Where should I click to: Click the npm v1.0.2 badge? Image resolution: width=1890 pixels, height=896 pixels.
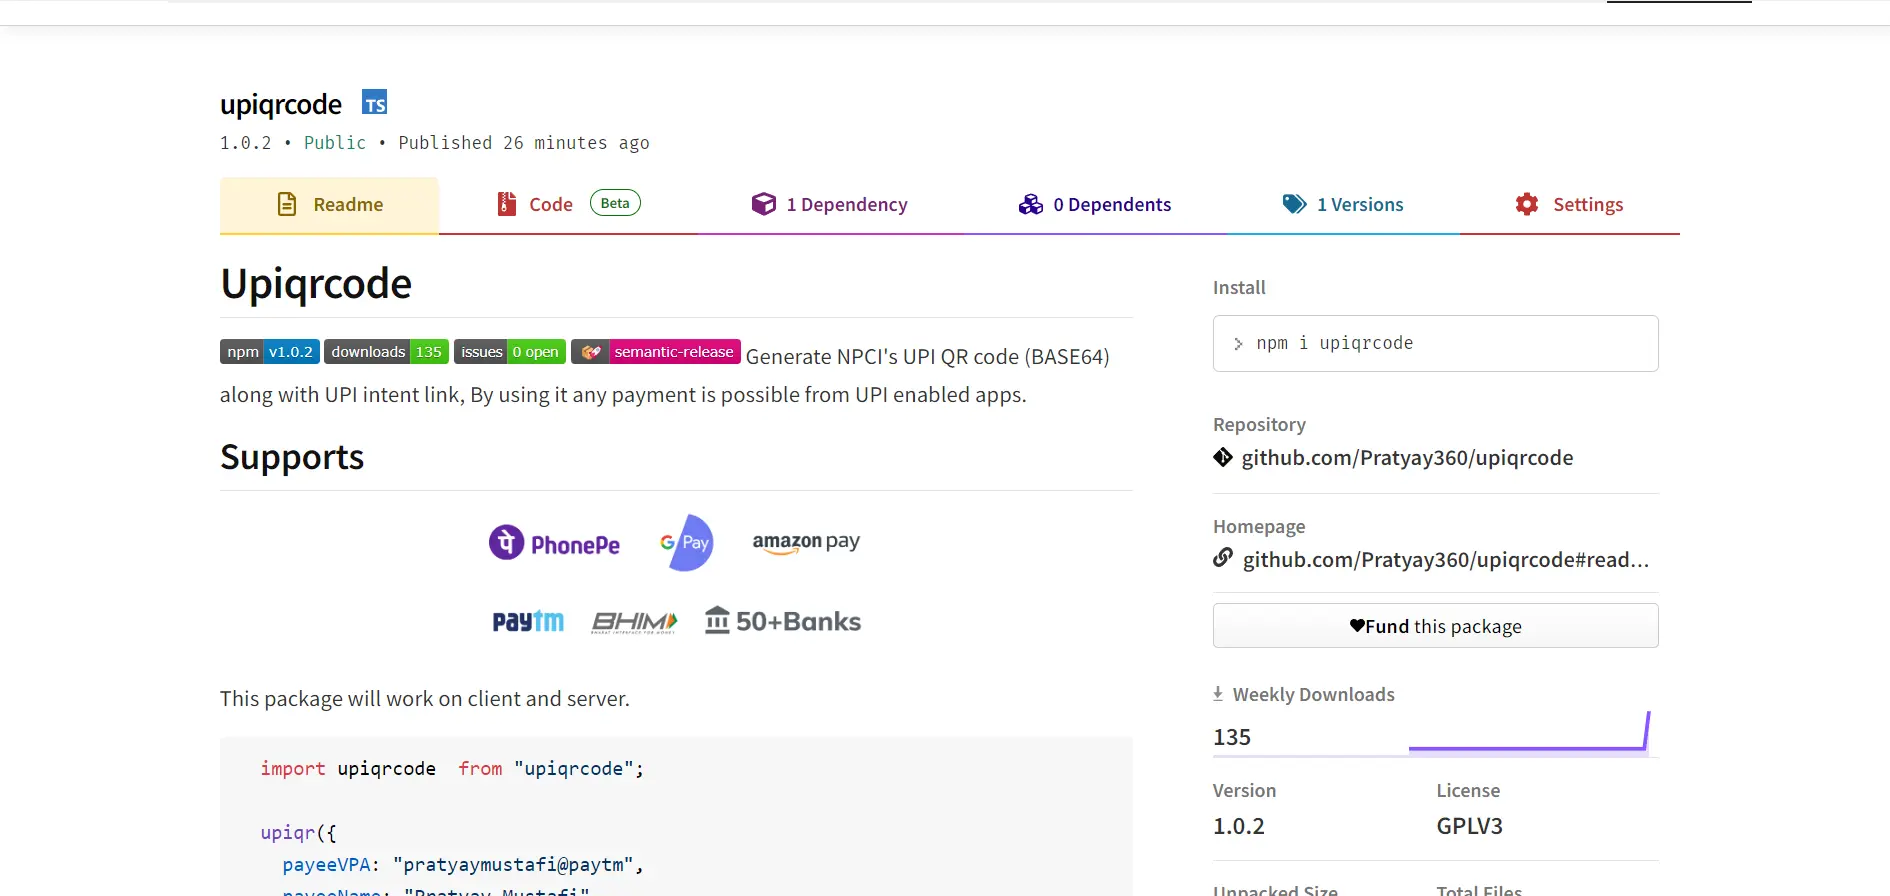270,352
